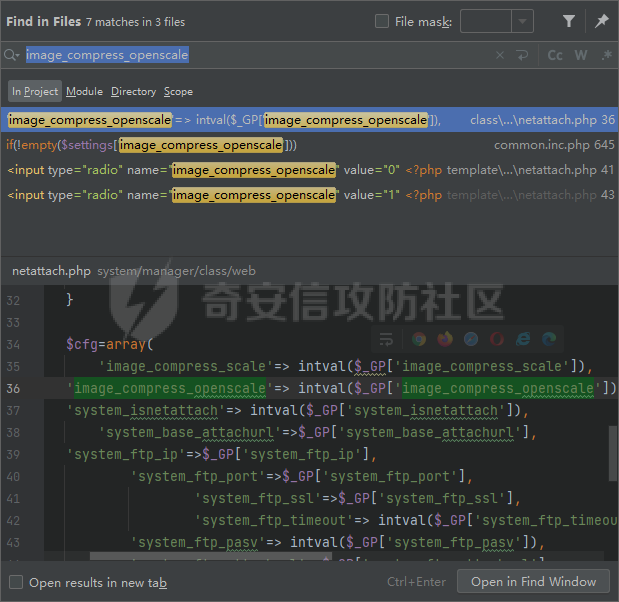Viewport: 619px width, 602px height.
Task: Click line number 34 in gutter
Action: (13, 345)
